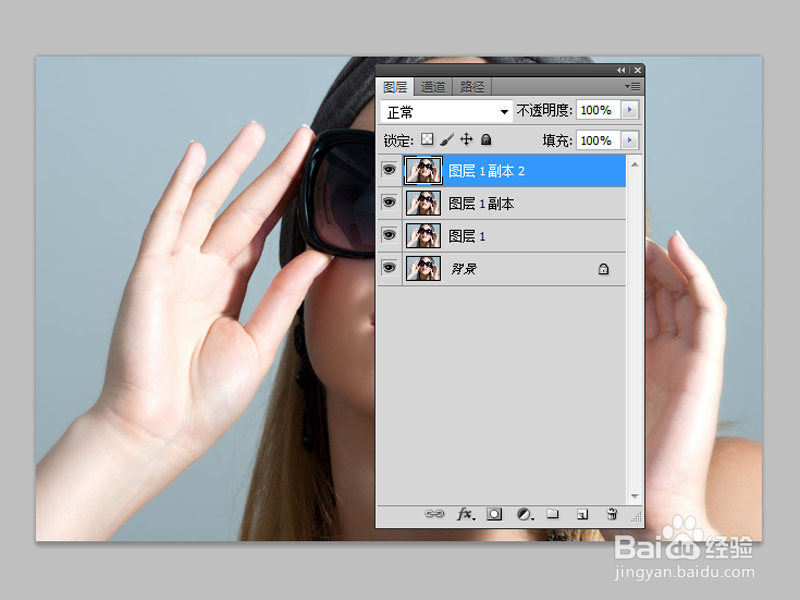Open the layer style fx menu

(466, 514)
